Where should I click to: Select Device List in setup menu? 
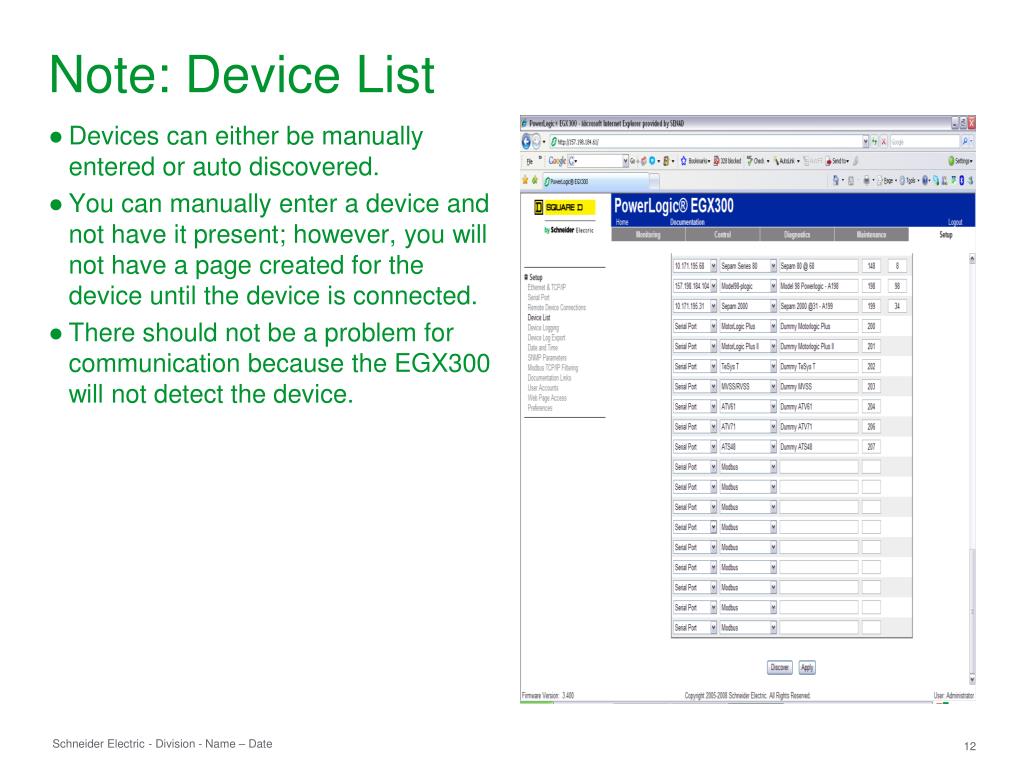(x=539, y=317)
